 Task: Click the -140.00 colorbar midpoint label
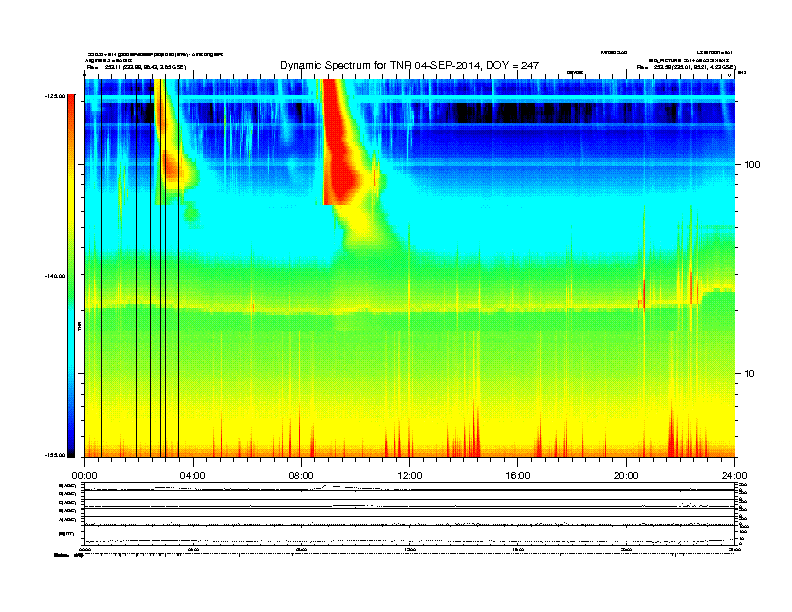pos(55,276)
